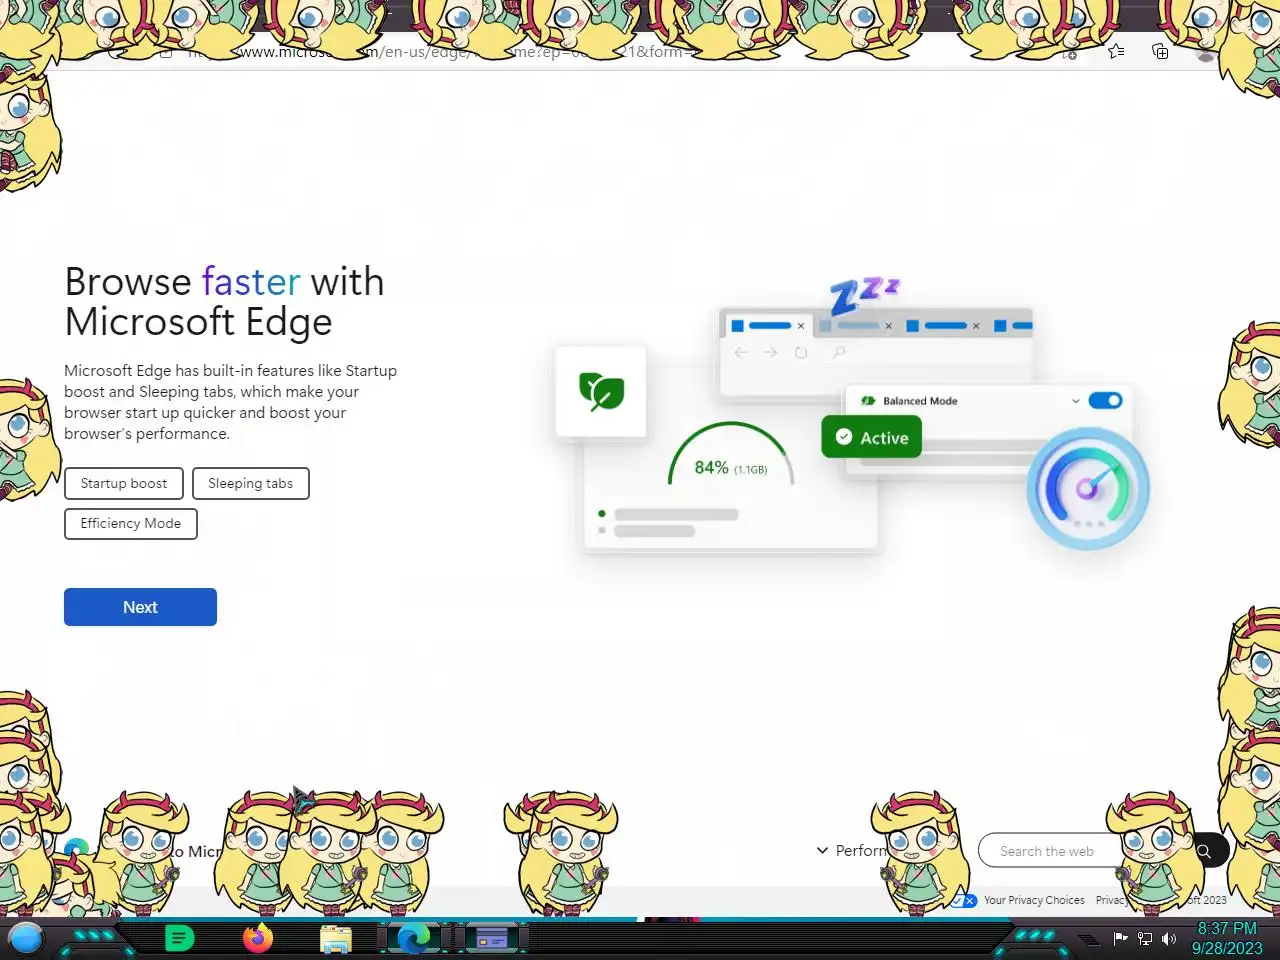Show hidden tray icons arrow
This screenshot has width=1280, height=960.
pyautogui.click(x=1089, y=939)
